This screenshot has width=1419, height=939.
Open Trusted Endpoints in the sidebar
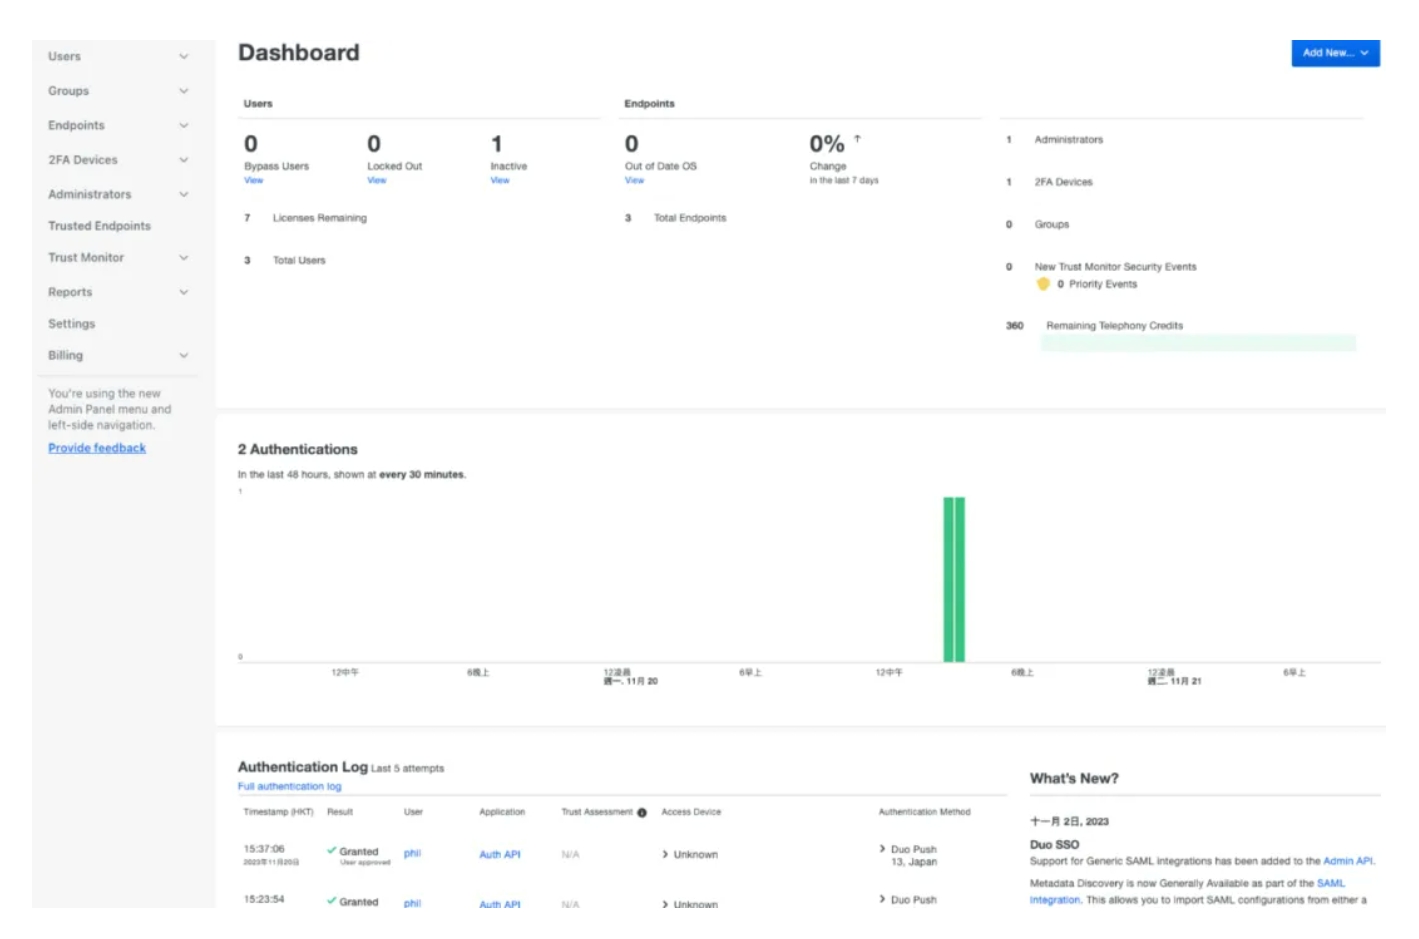[x=99, y=226]
